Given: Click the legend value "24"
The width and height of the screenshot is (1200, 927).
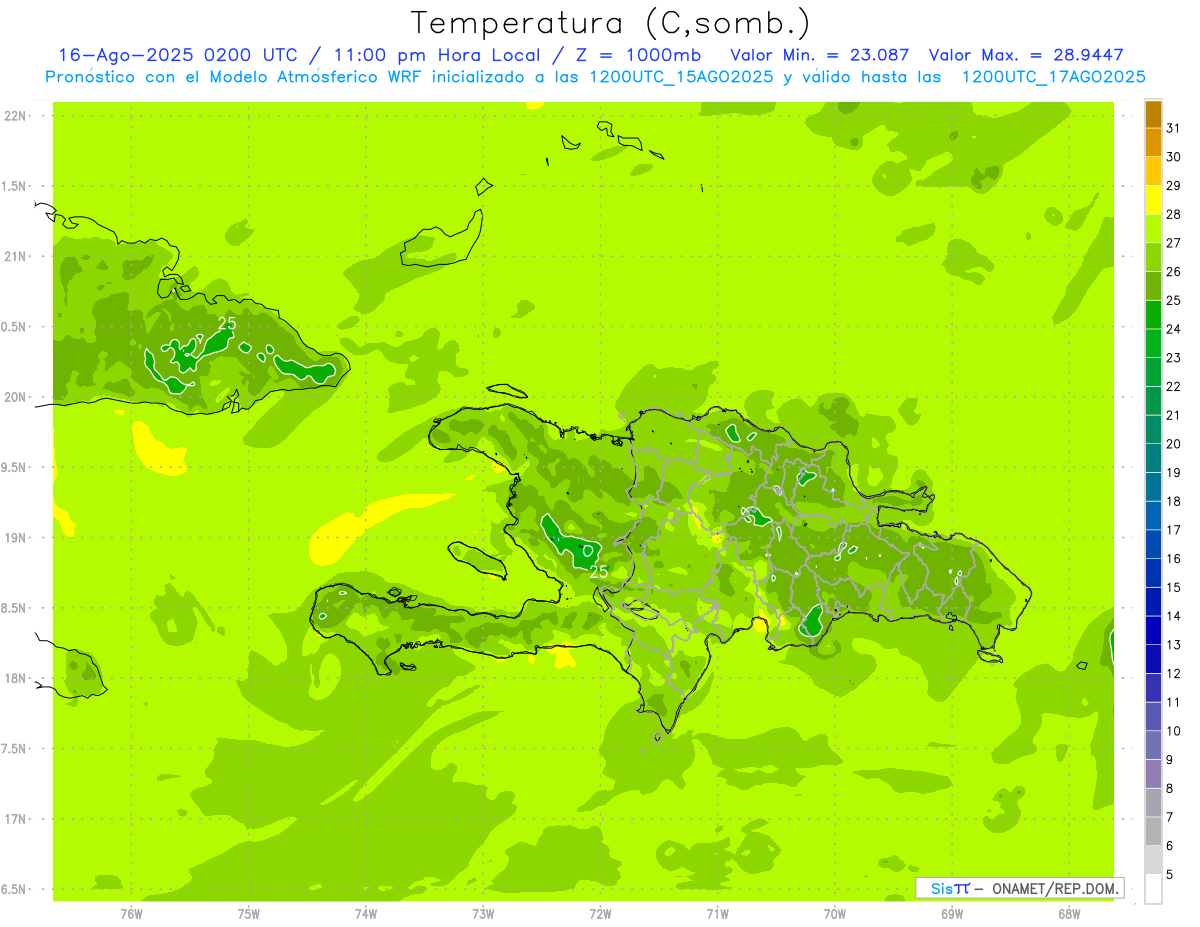Looking at the screenshot, I should click(x=1173, y=329).
